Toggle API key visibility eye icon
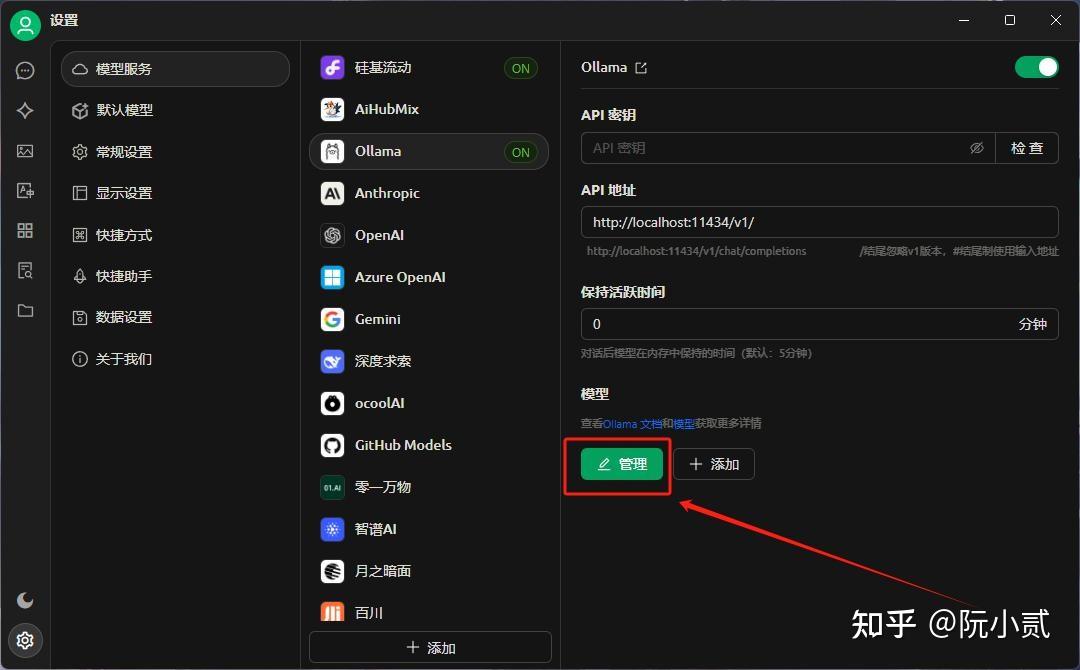 (x=977, y=148)
